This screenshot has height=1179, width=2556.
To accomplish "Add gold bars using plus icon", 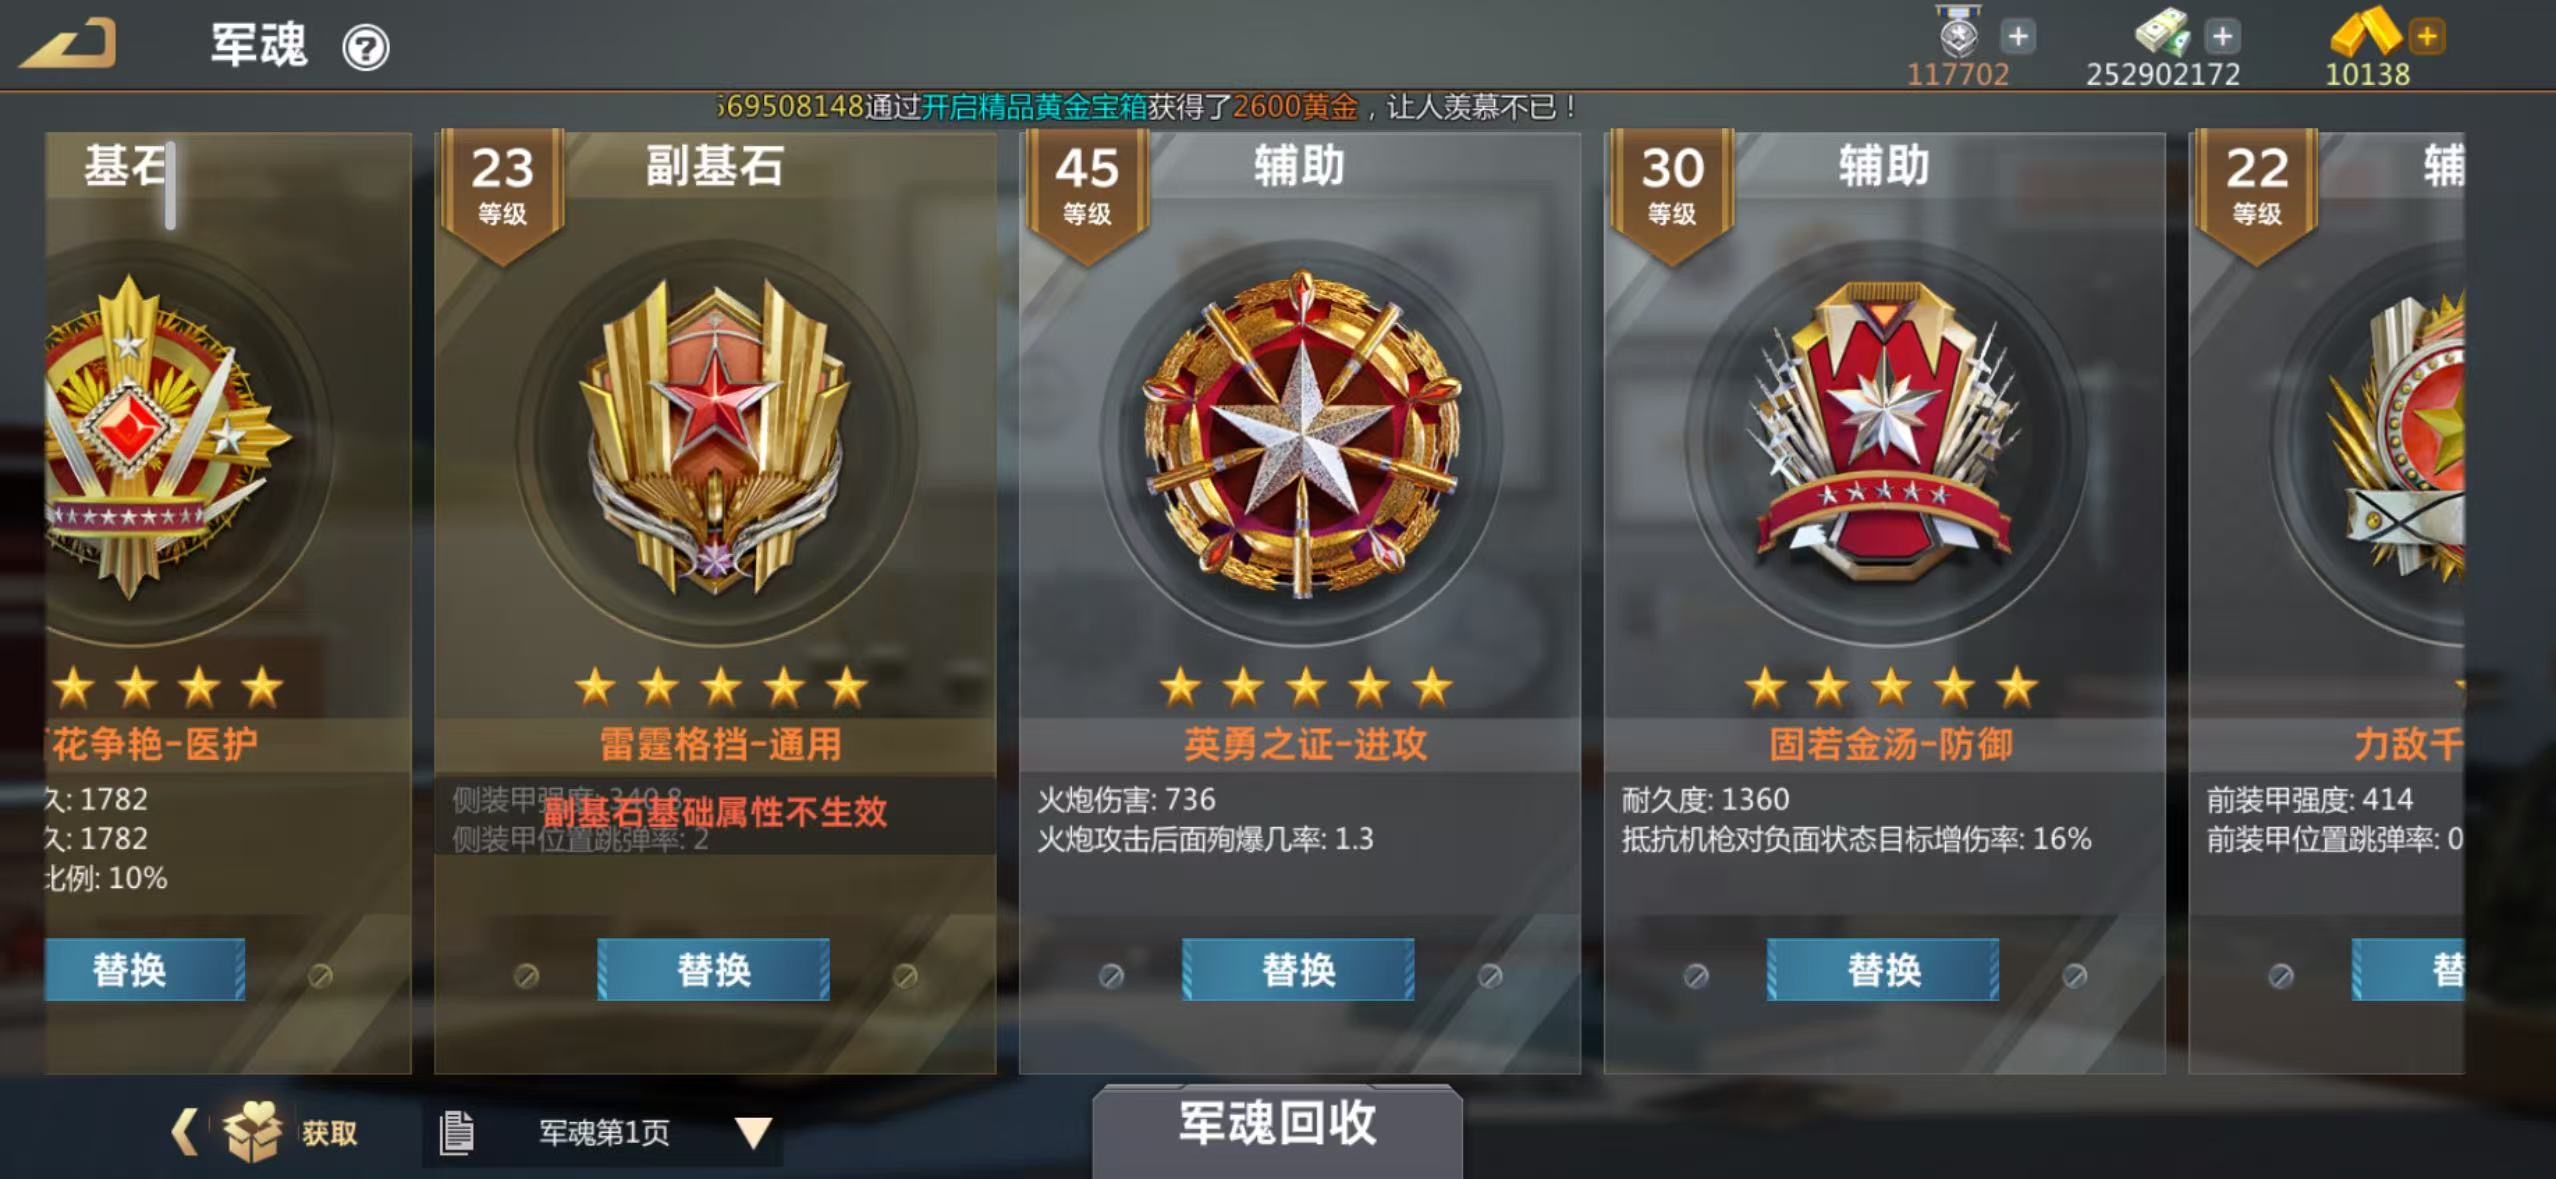I will coord(2427,37).
